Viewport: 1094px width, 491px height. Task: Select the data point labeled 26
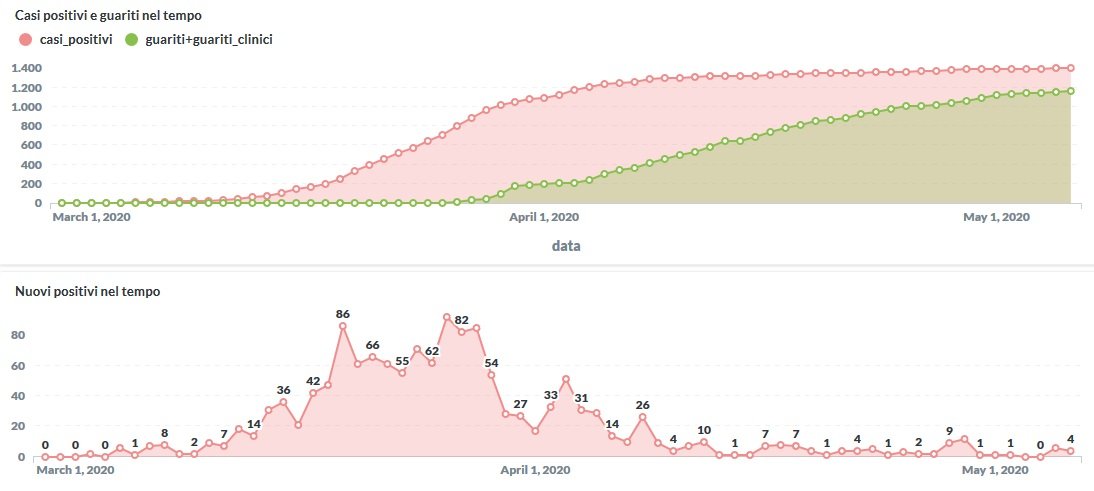pos(642,417)
